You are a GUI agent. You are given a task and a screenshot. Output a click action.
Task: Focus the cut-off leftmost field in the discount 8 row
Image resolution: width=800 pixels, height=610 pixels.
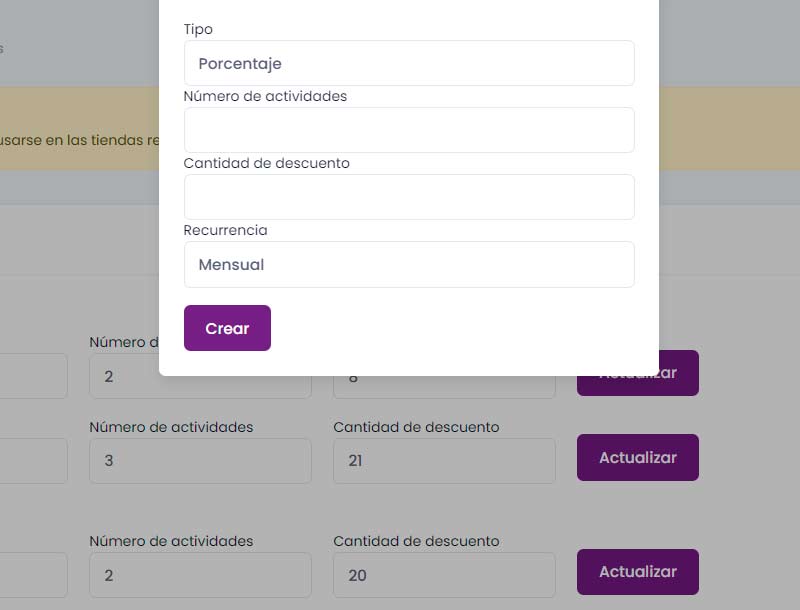33,376
